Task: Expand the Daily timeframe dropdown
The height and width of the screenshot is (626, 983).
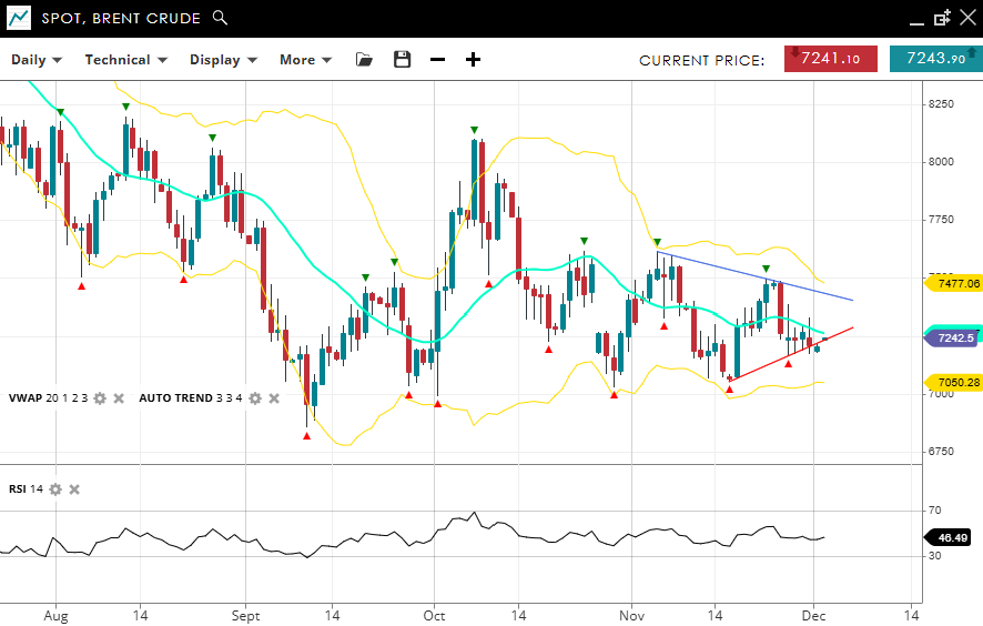Action: (x=36, y=60)
